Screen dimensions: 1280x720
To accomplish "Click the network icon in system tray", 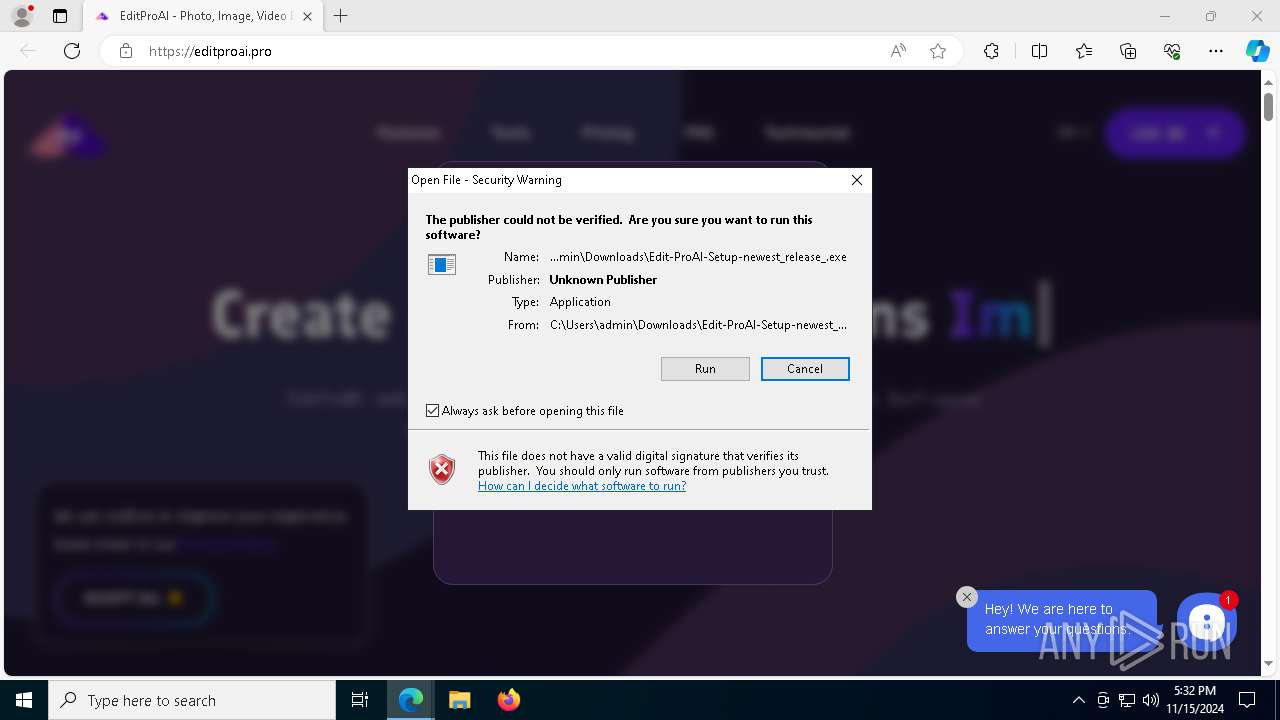I will 1127,700.
